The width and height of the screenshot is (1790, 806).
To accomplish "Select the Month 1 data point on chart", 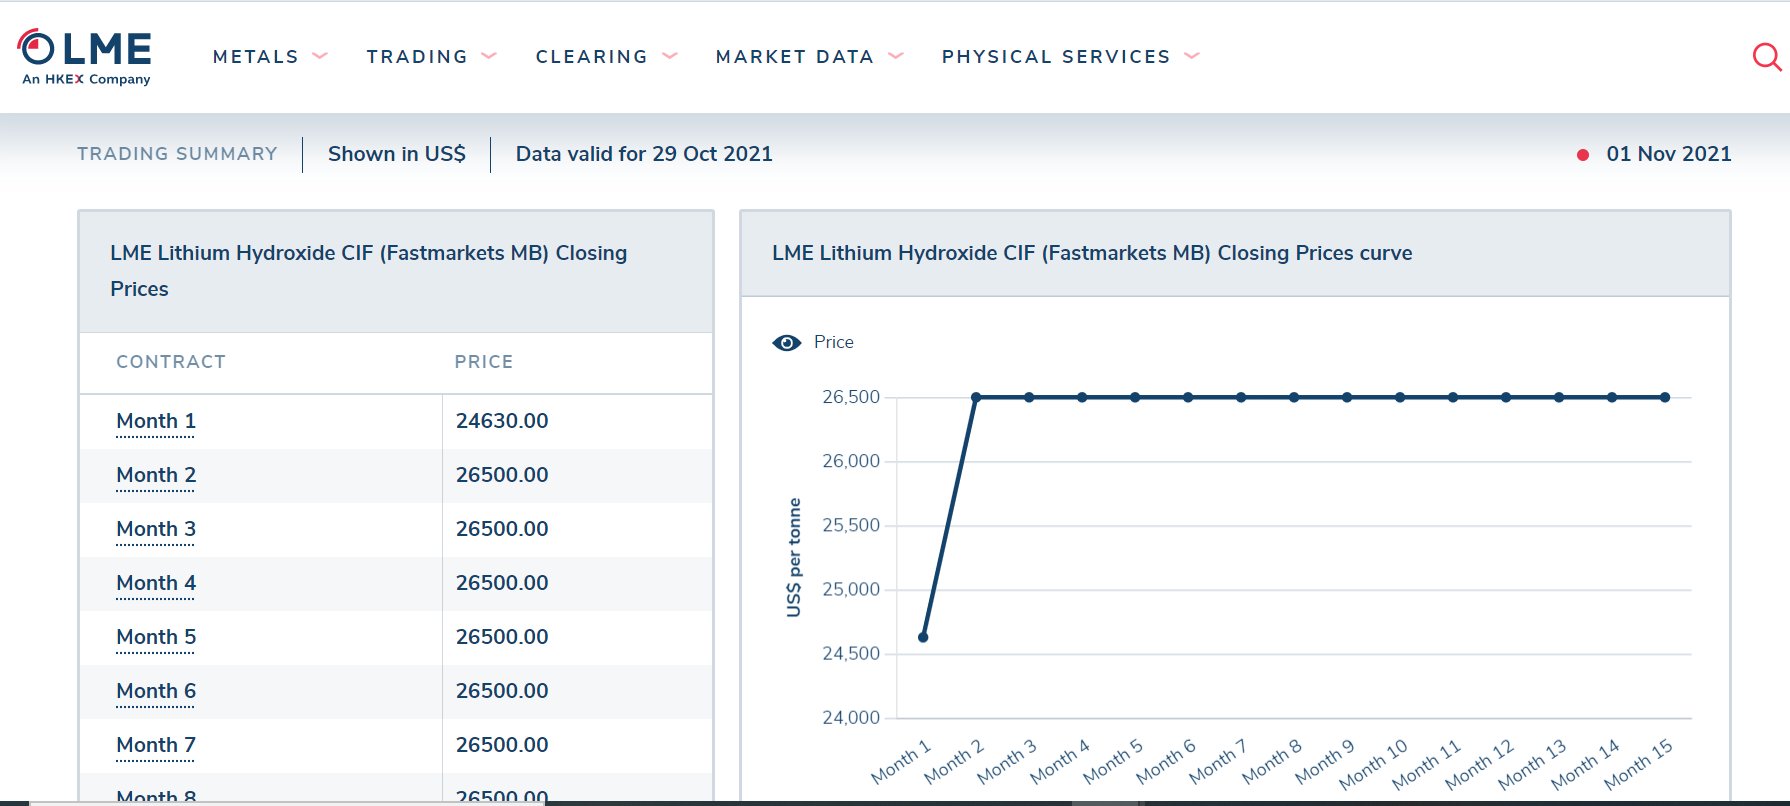I will (x=923, y=637).
